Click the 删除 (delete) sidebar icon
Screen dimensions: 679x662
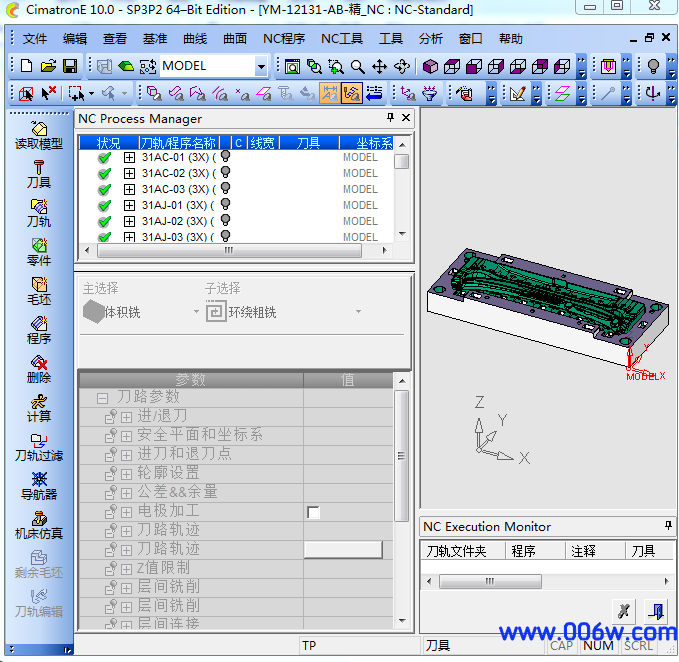[x=39, y=369]
